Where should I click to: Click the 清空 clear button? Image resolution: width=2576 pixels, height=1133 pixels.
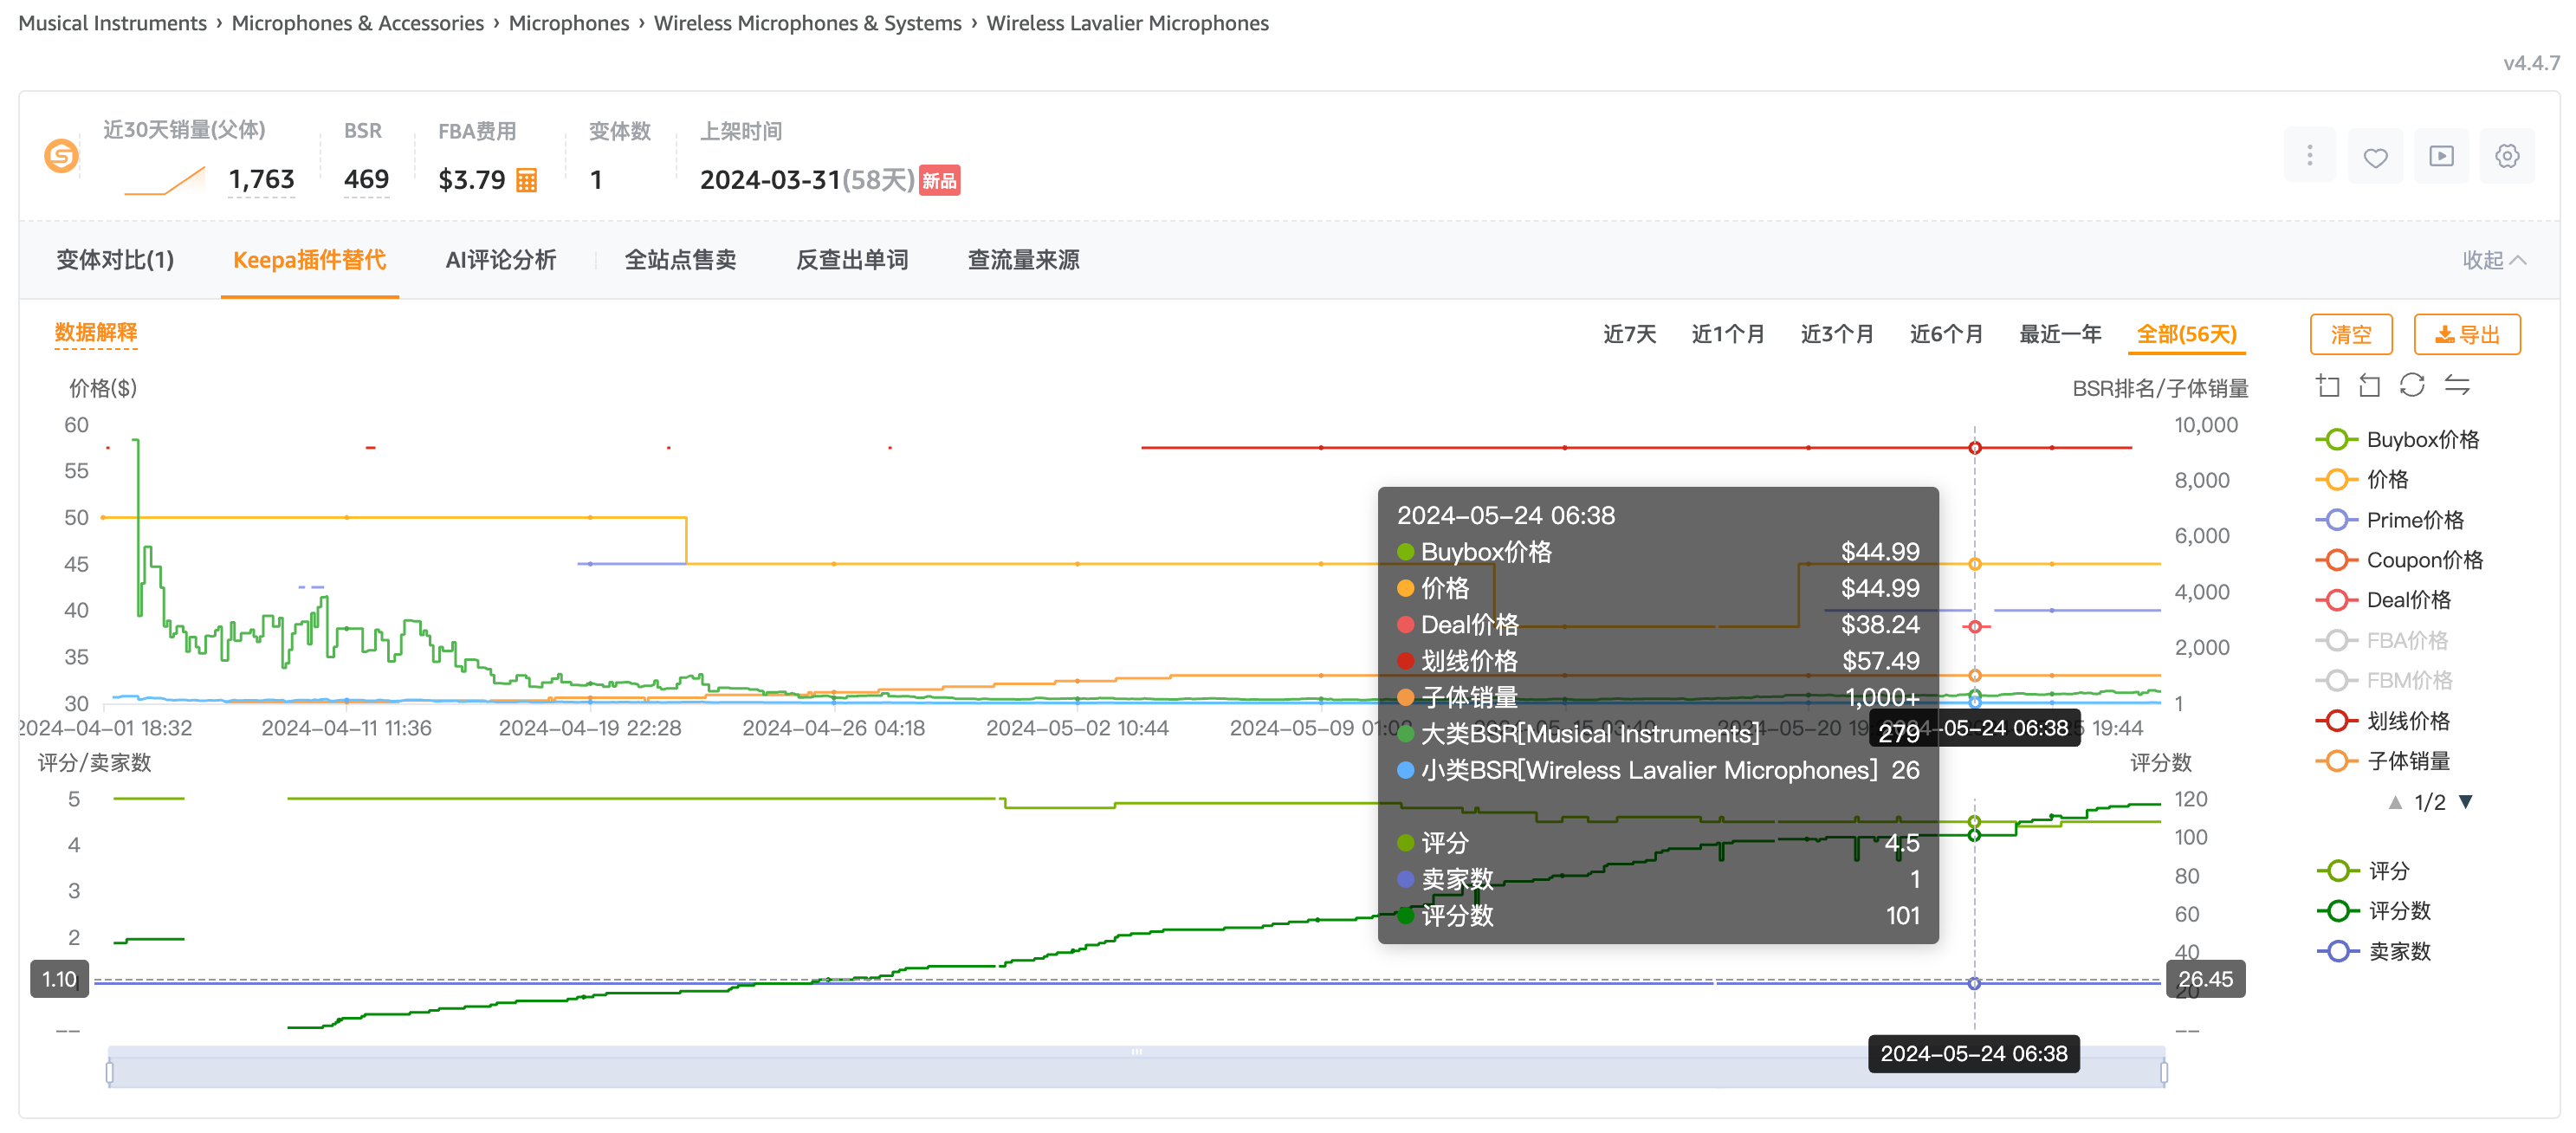pyautogui.click(x=2351, y=334)
